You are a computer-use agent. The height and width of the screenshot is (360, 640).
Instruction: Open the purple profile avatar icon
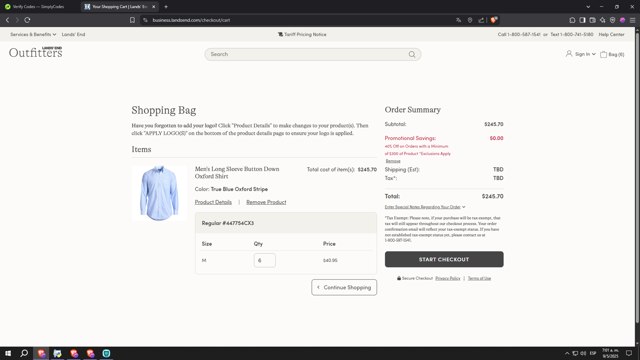pyautogui.click(x=622, y=20)
